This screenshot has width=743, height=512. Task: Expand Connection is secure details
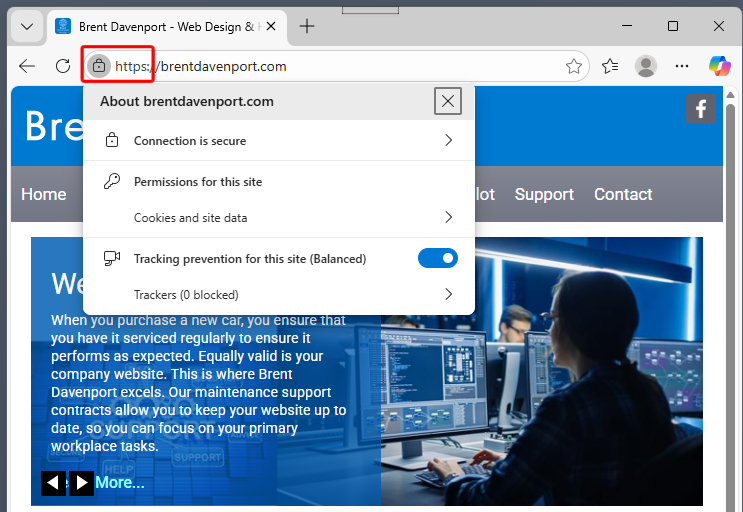[448, 141]
